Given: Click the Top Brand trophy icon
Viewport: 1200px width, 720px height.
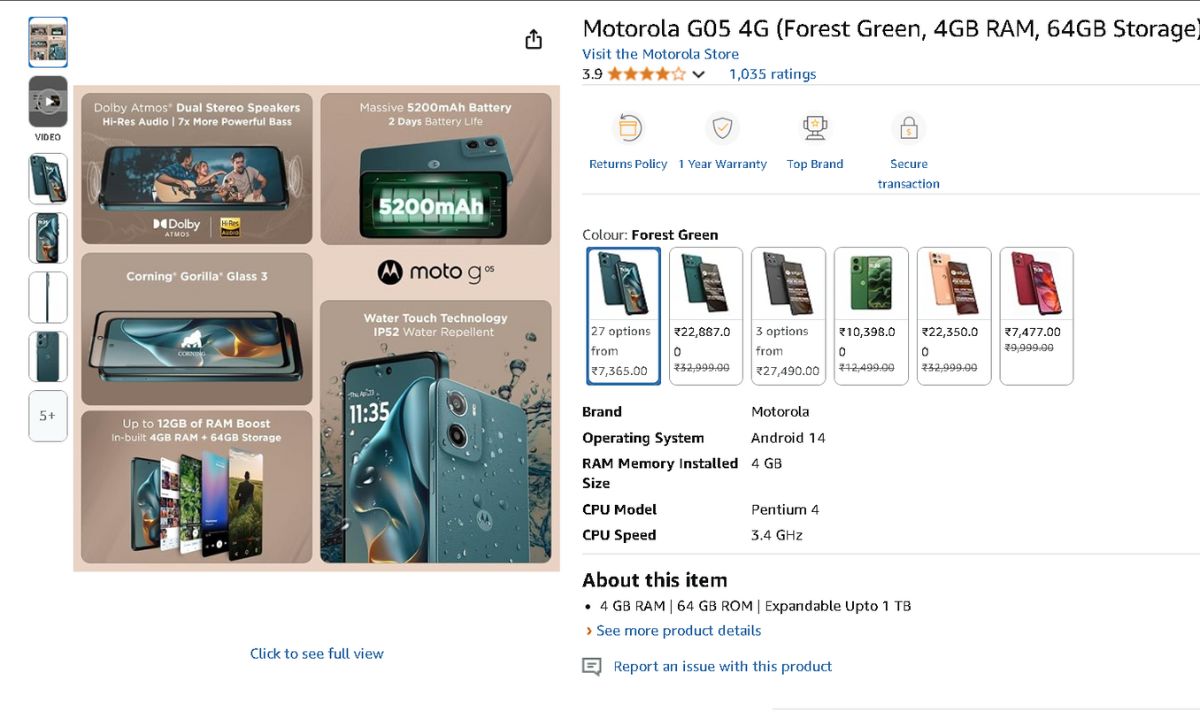Looking at the screenshot, I should point(815,129).
